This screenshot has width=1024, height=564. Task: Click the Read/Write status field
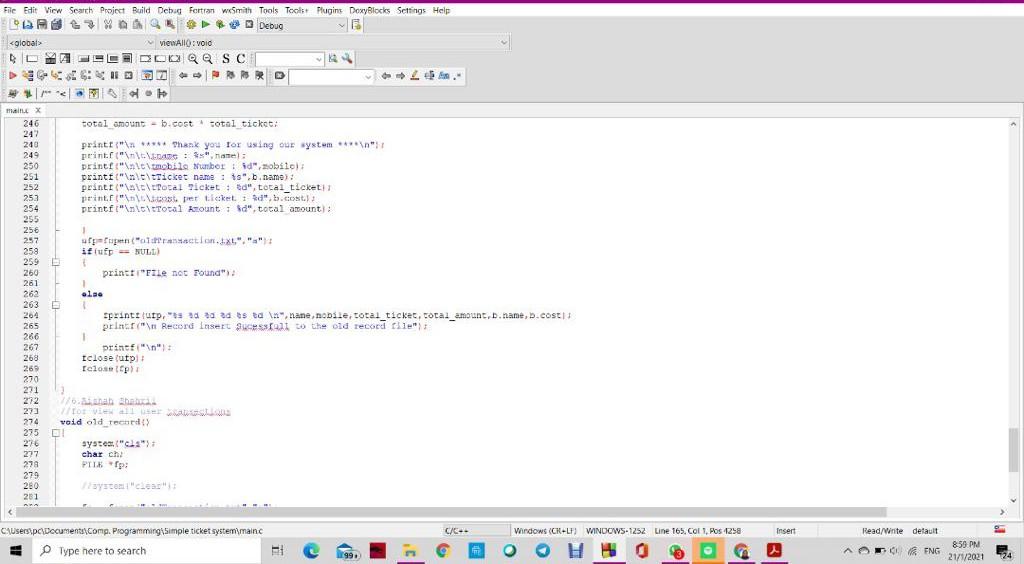(882, 531)
